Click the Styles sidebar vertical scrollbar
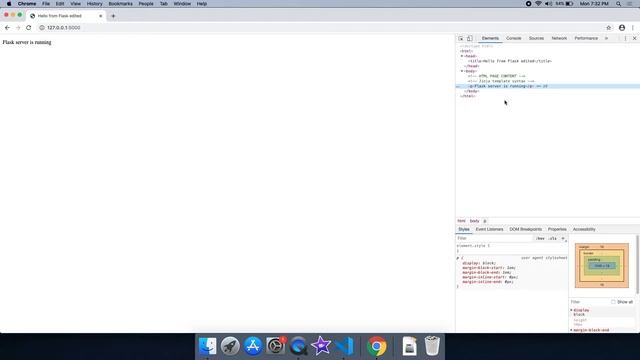Image resolution: width=640 pixels, height=360 pixels. (x=637, y=264)
